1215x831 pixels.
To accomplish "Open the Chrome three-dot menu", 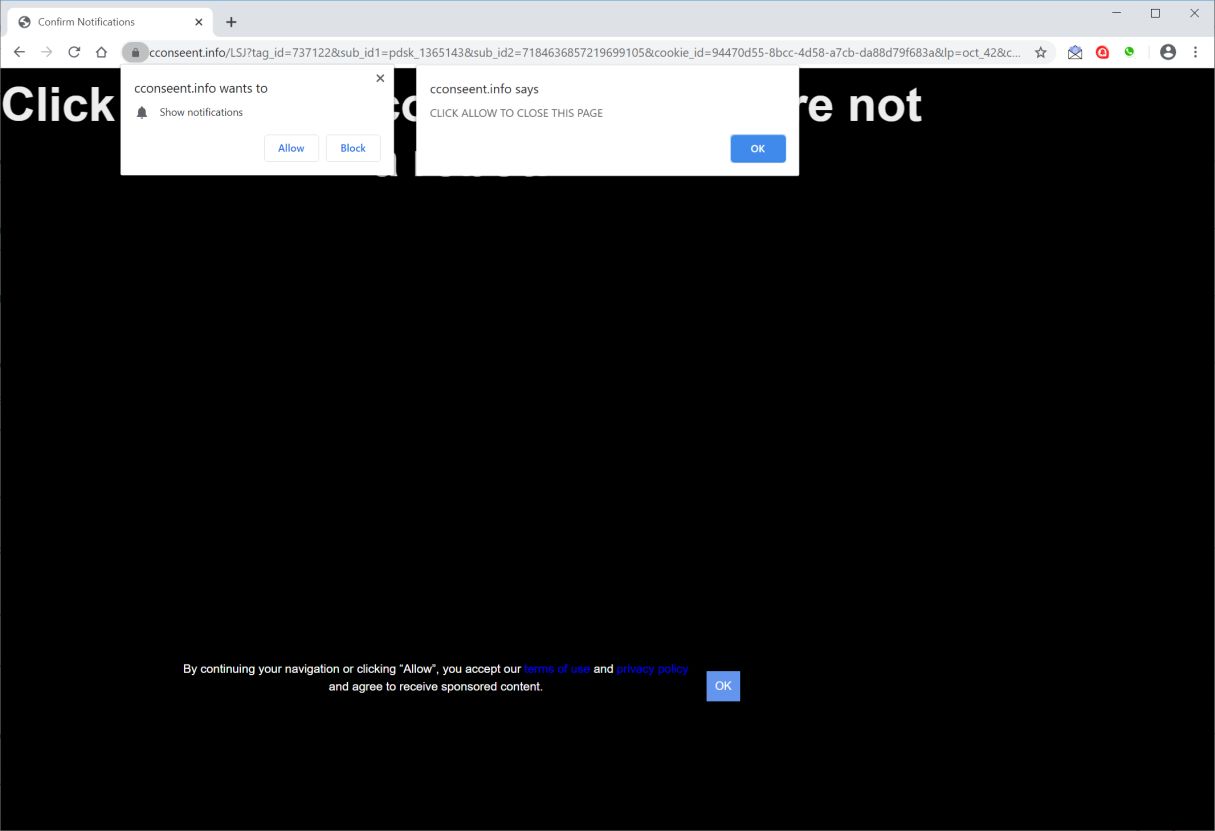I will point(1195,52).
